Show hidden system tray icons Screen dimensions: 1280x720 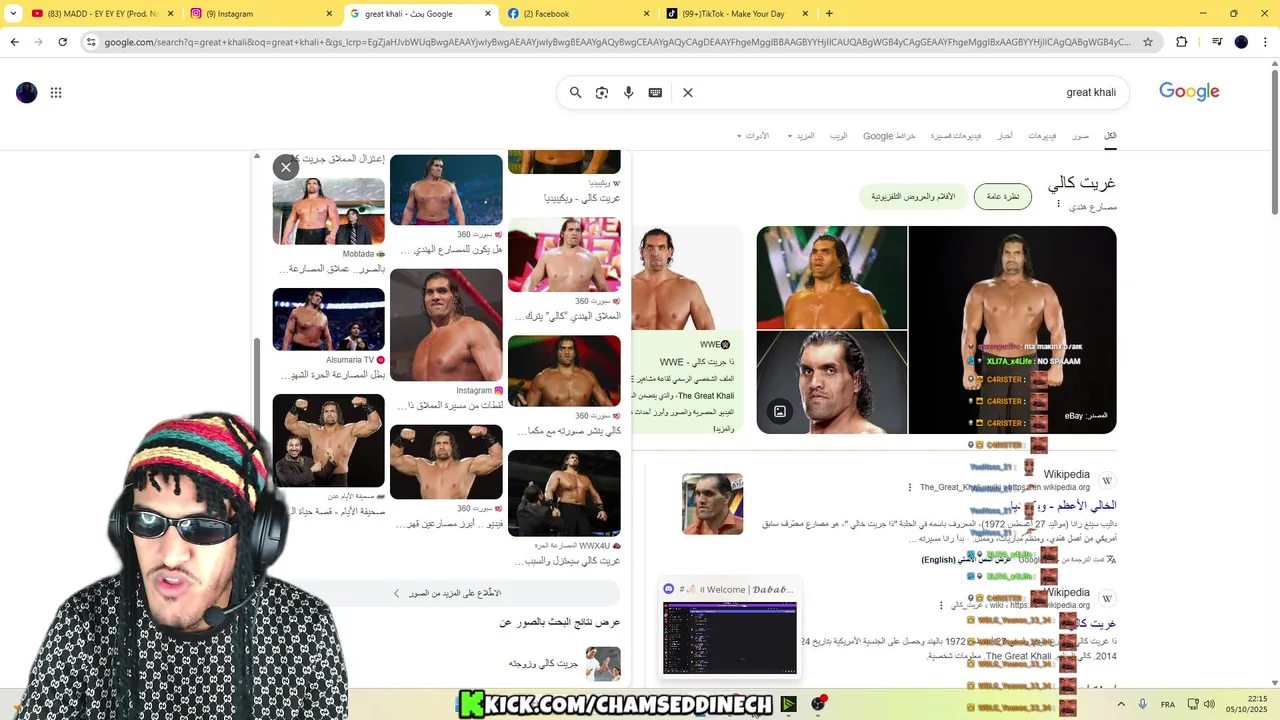(1120, 704)
